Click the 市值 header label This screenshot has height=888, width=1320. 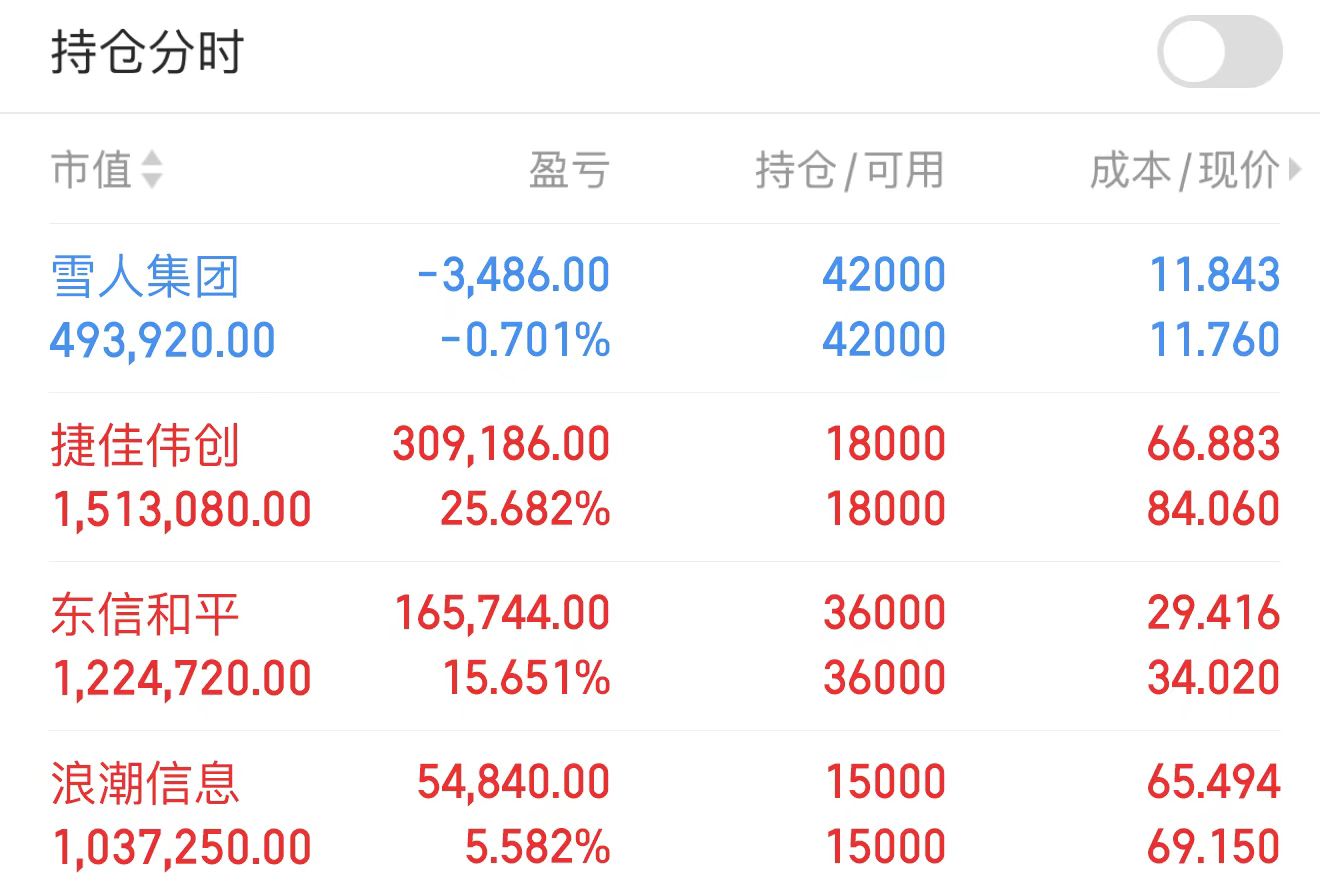pos(92,170)
